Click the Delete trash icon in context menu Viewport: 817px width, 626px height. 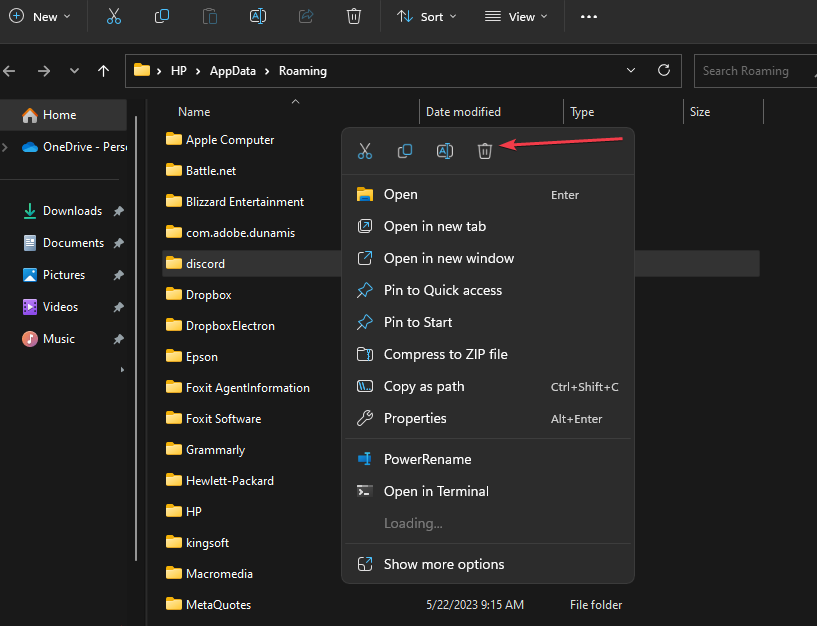coord(485,151)
